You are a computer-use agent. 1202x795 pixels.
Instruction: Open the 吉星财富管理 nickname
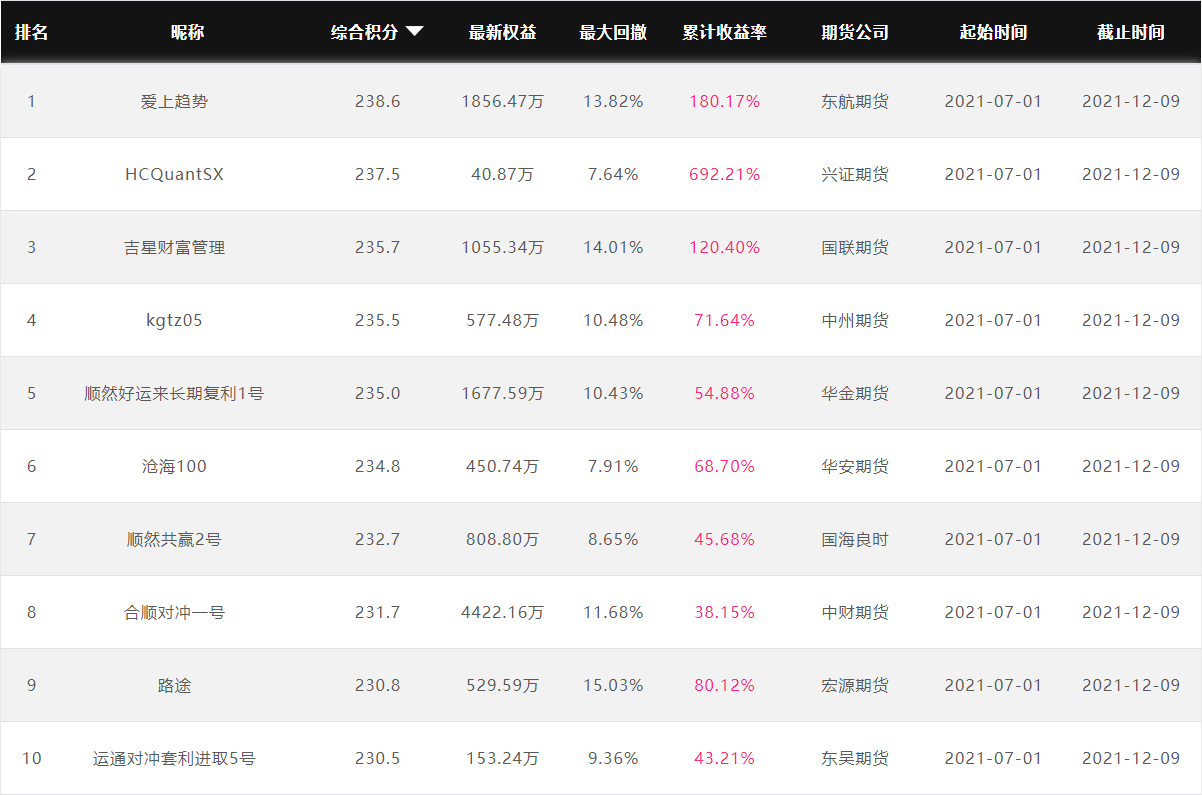(x=175, y=247)
